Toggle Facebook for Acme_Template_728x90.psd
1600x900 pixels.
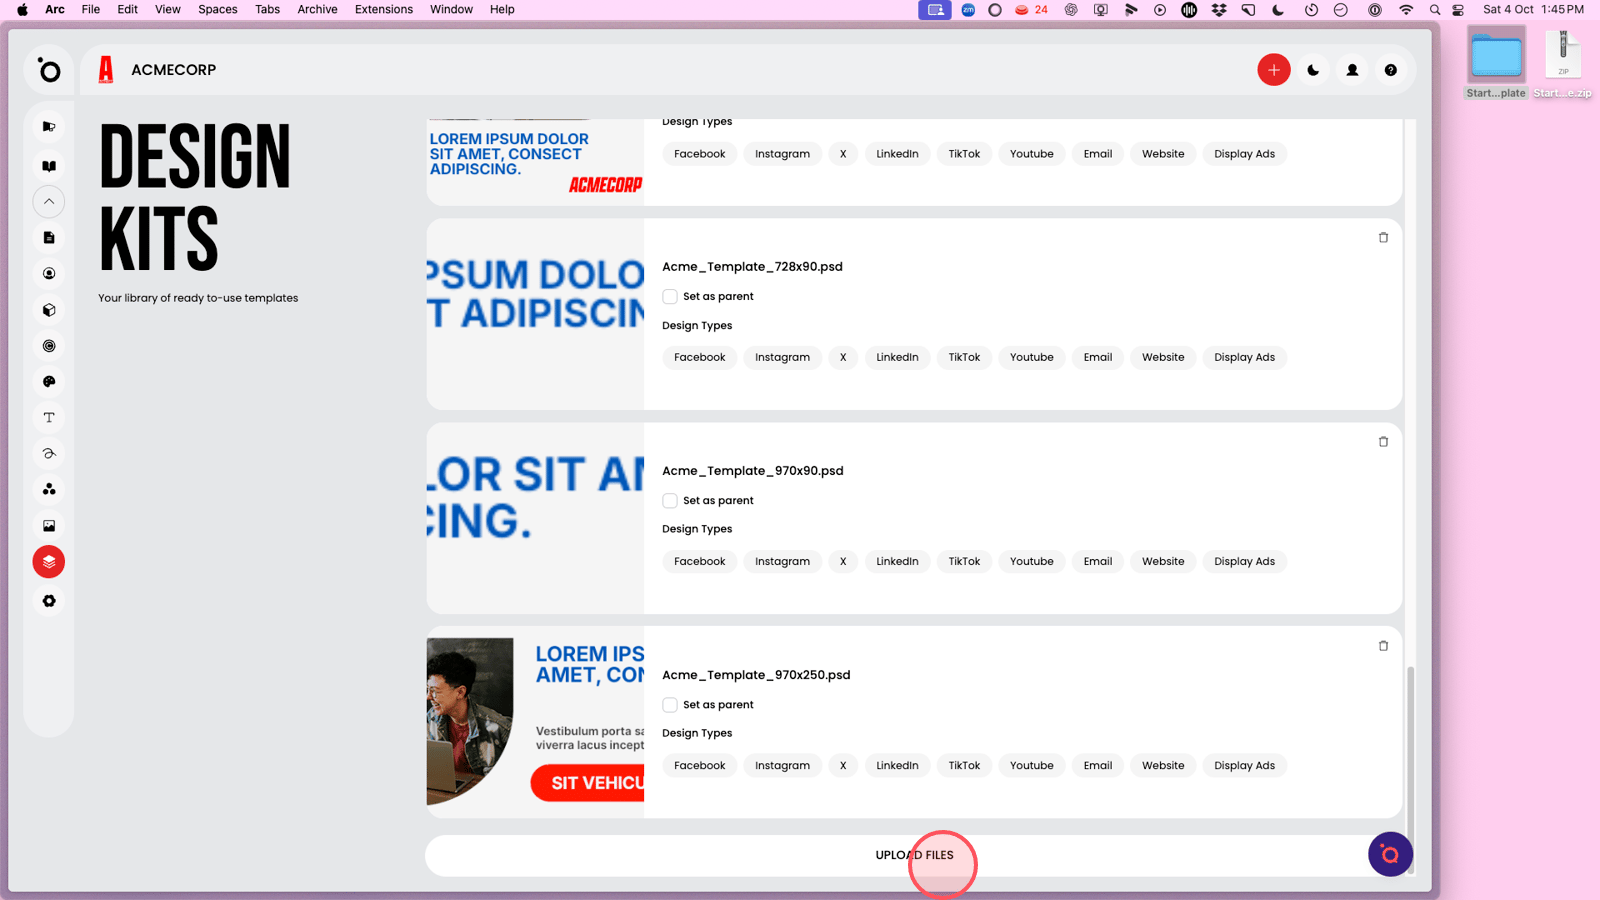tap(700, 358)
